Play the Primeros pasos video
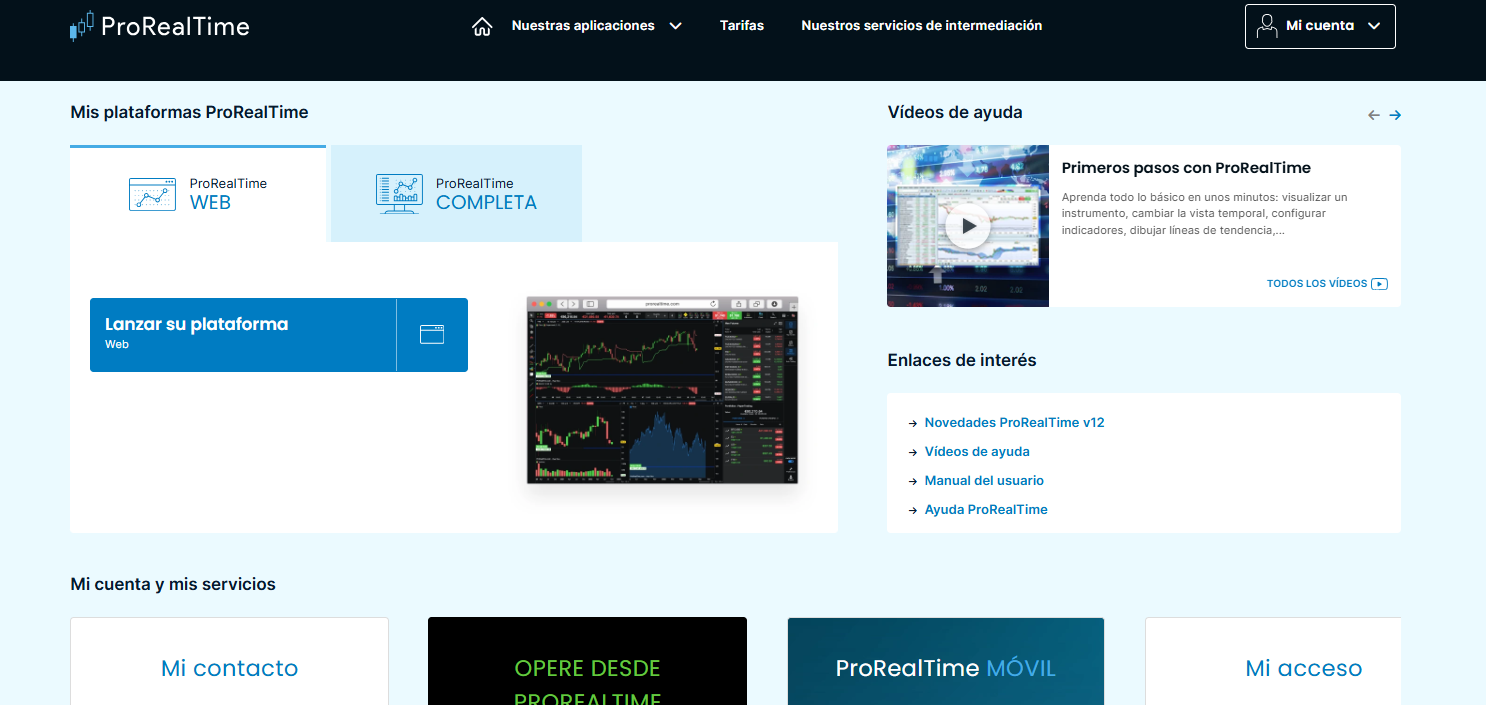This screenshot has height=705, width=1486. tap(968, 227)
